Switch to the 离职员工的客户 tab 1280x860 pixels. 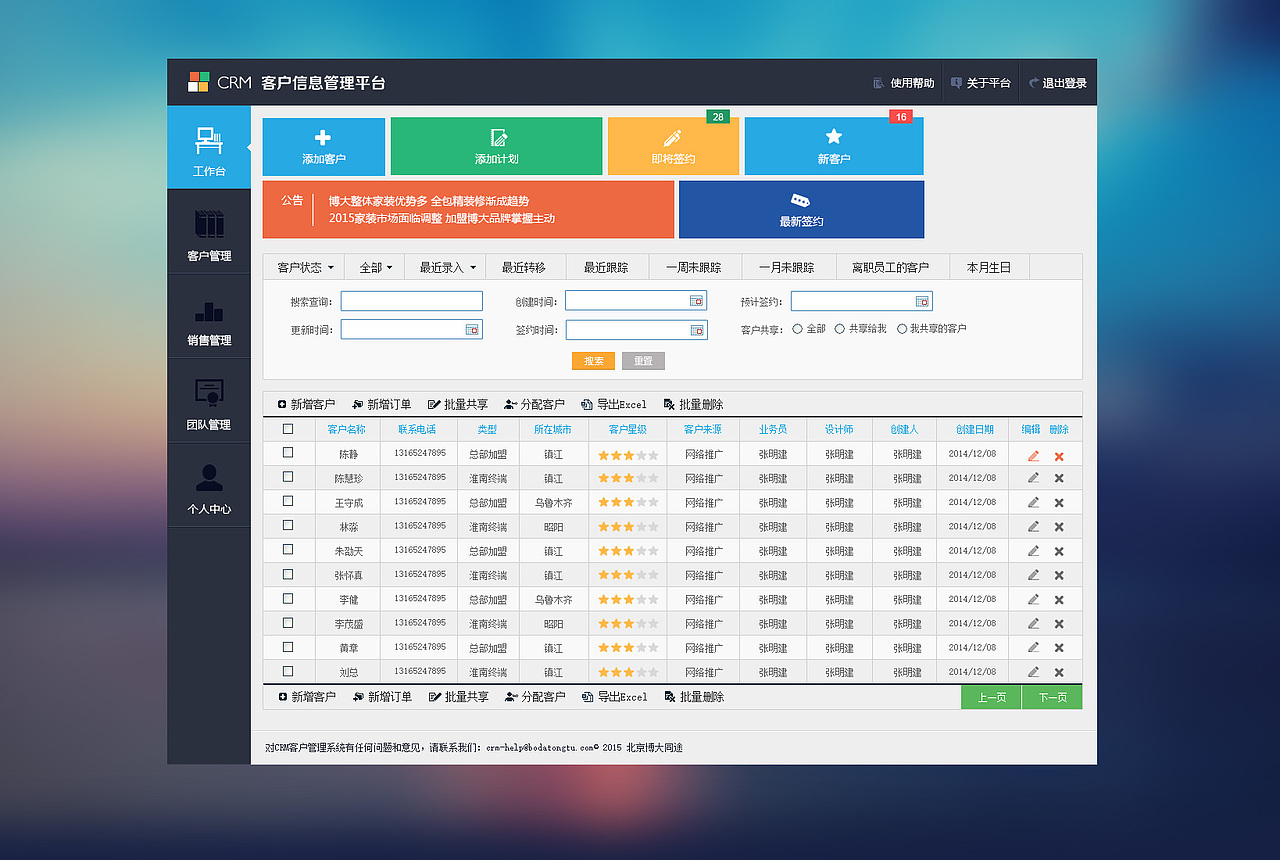click(891, 267)
